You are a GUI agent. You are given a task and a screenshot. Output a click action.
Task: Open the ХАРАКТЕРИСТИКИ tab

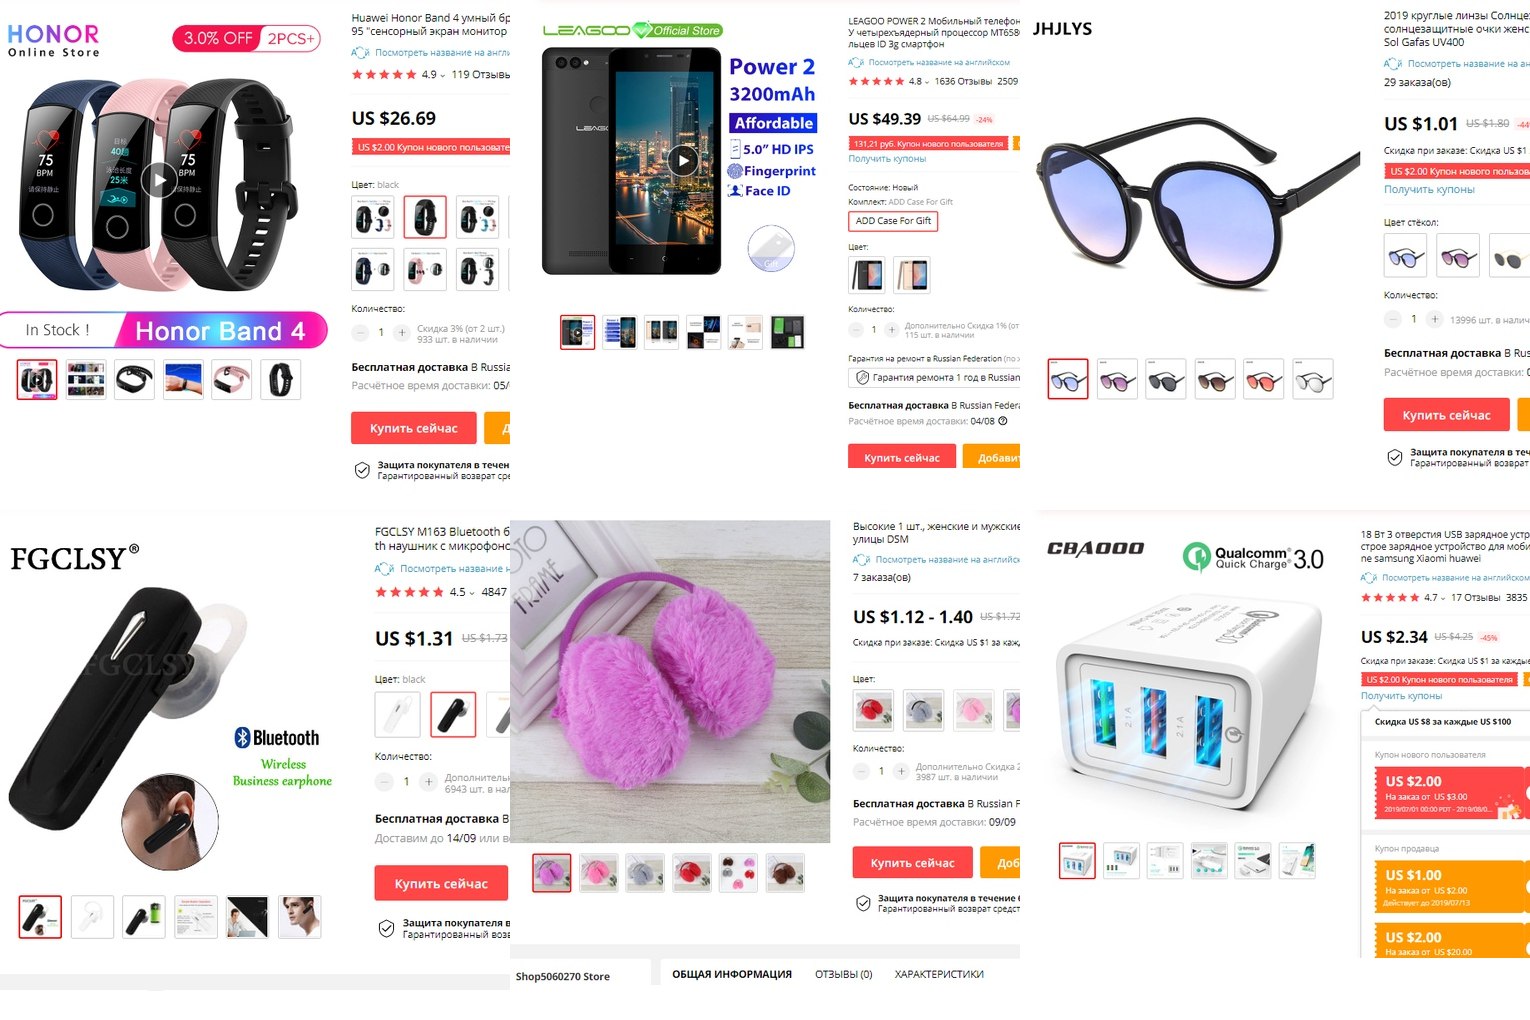[x=939, y=974]
